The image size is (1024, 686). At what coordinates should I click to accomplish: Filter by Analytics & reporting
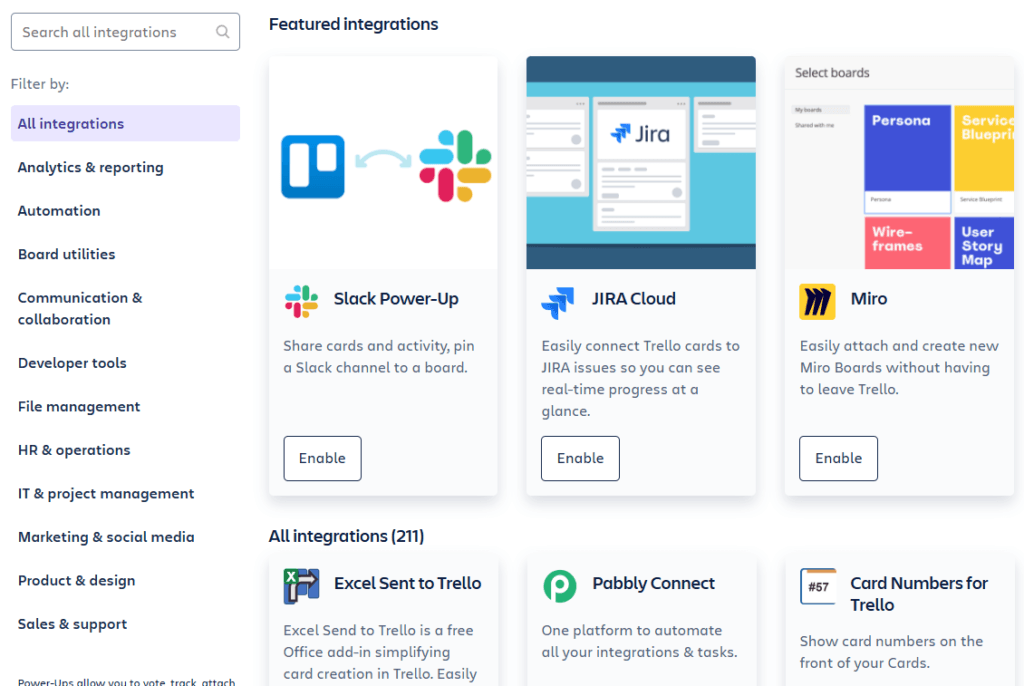(91, 167)
